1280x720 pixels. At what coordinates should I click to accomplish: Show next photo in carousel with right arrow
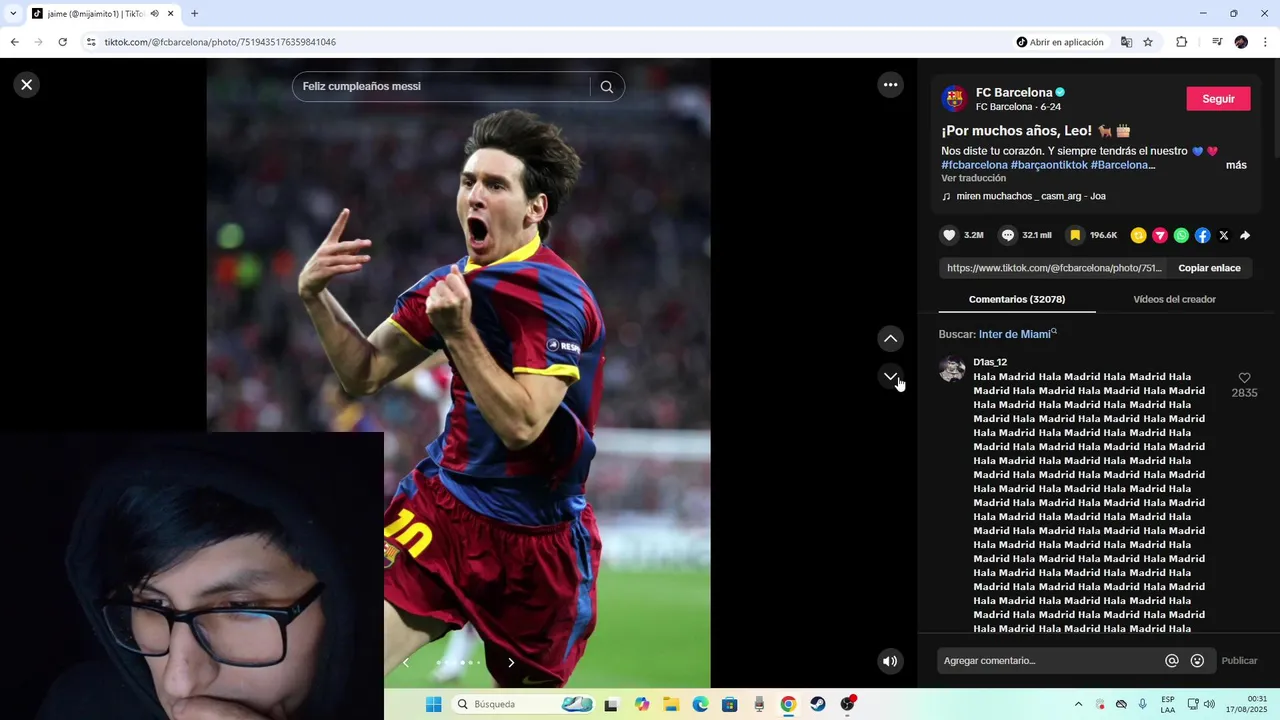[511, 662]
